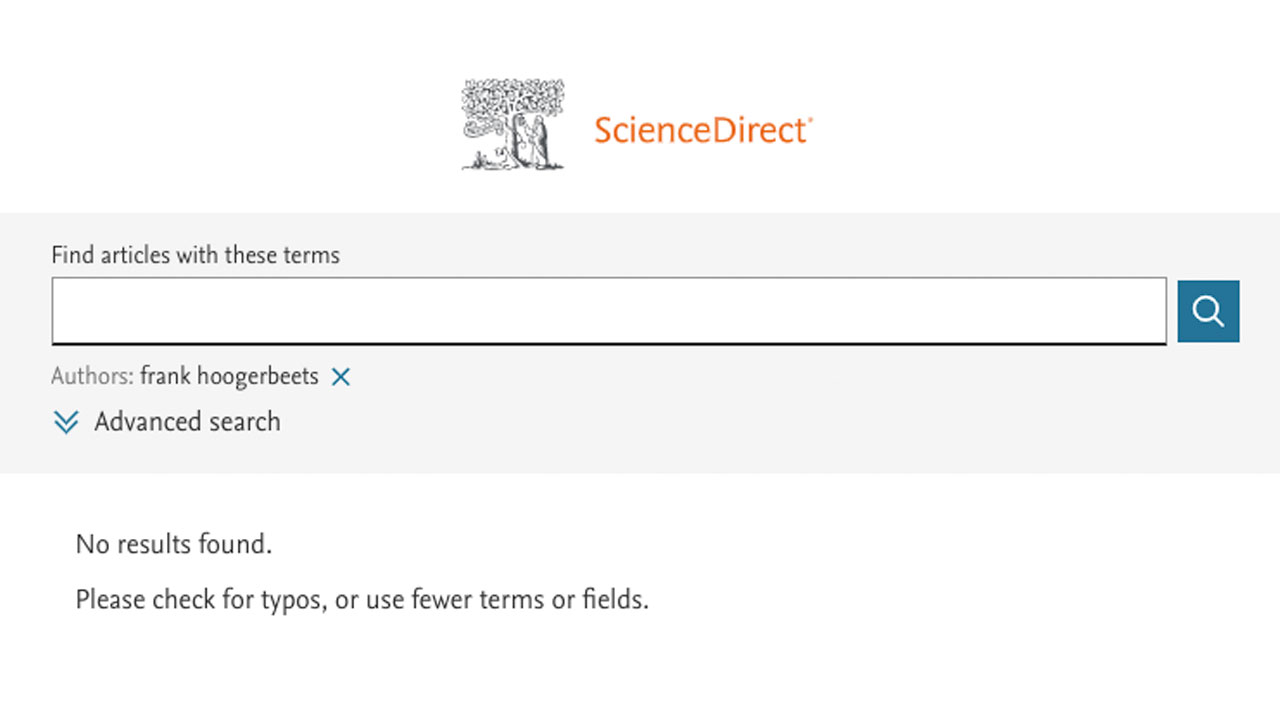Click the word "ScienceDirect" in orange
Screen dimensions: 1280x720
point(700,130)
